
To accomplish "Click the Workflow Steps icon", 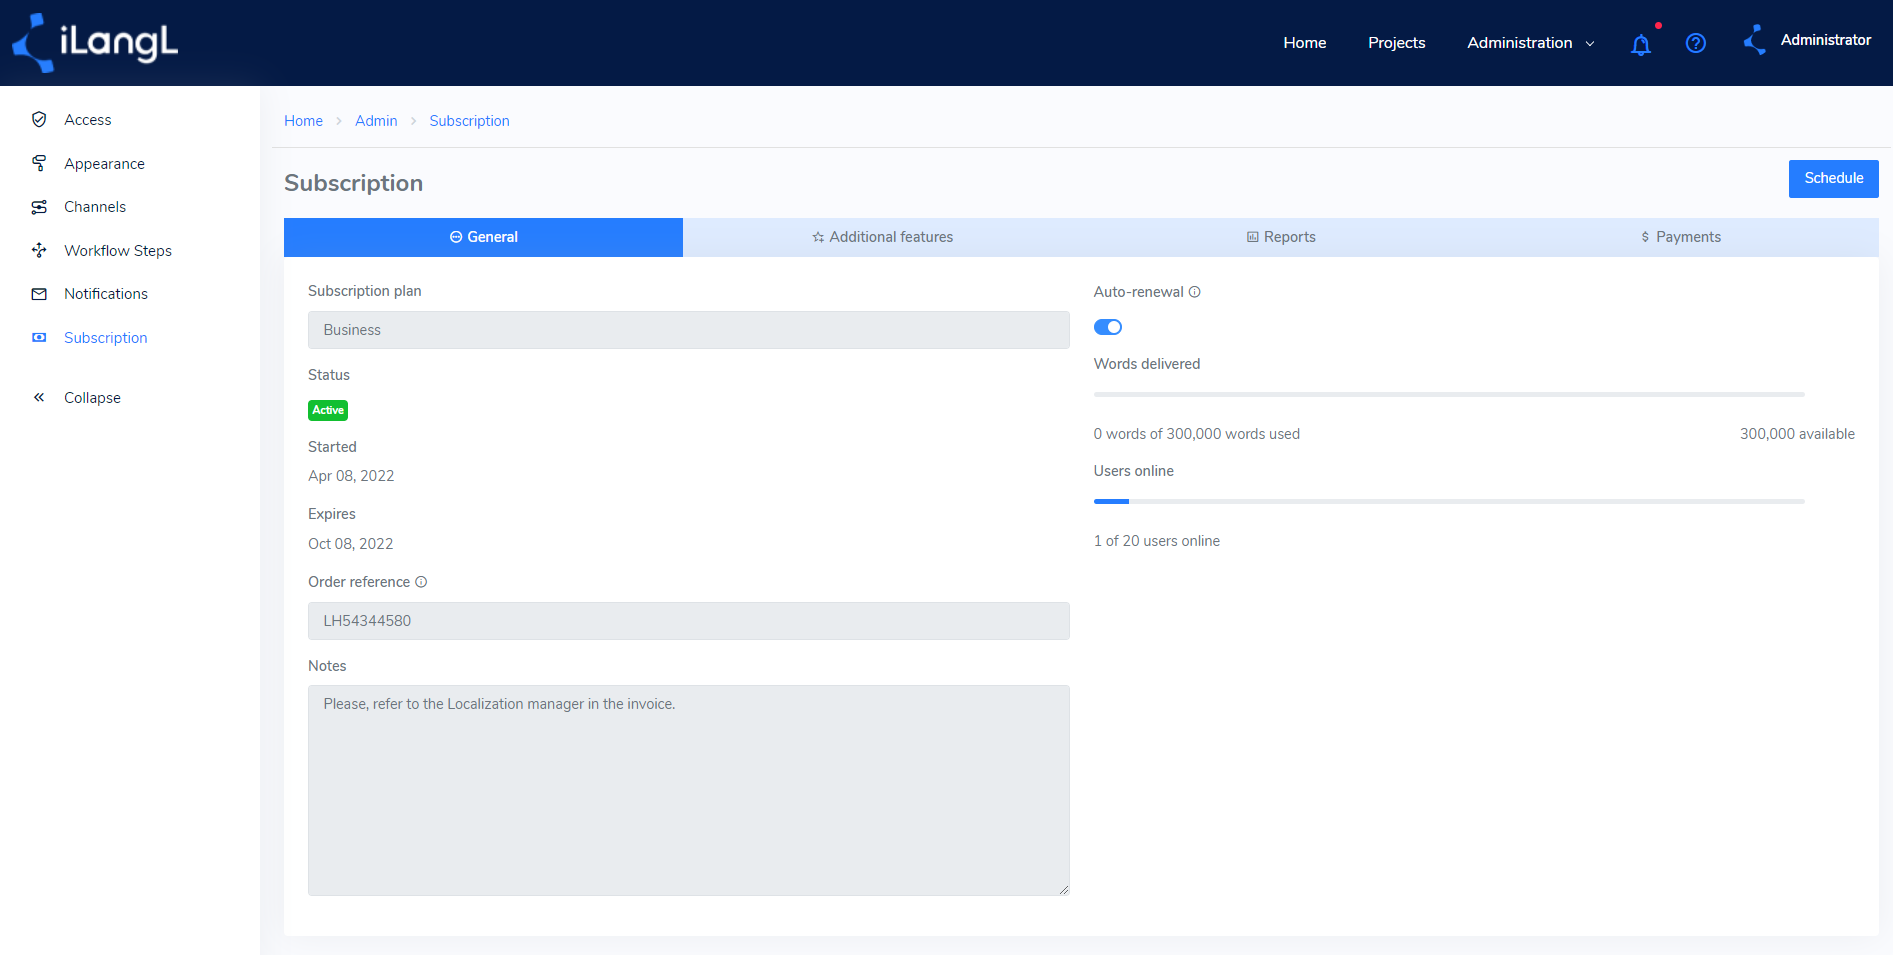I will point(39,250).
